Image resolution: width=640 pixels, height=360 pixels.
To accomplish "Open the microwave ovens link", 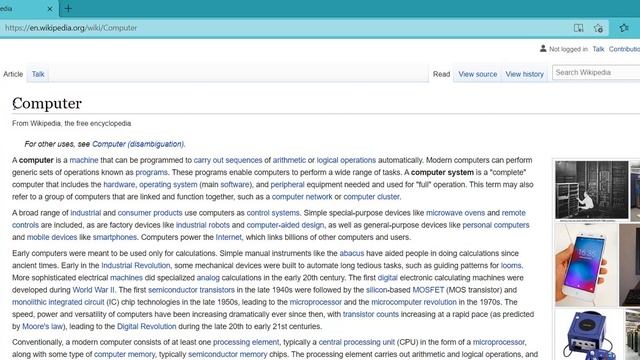I will pos(456,213).
